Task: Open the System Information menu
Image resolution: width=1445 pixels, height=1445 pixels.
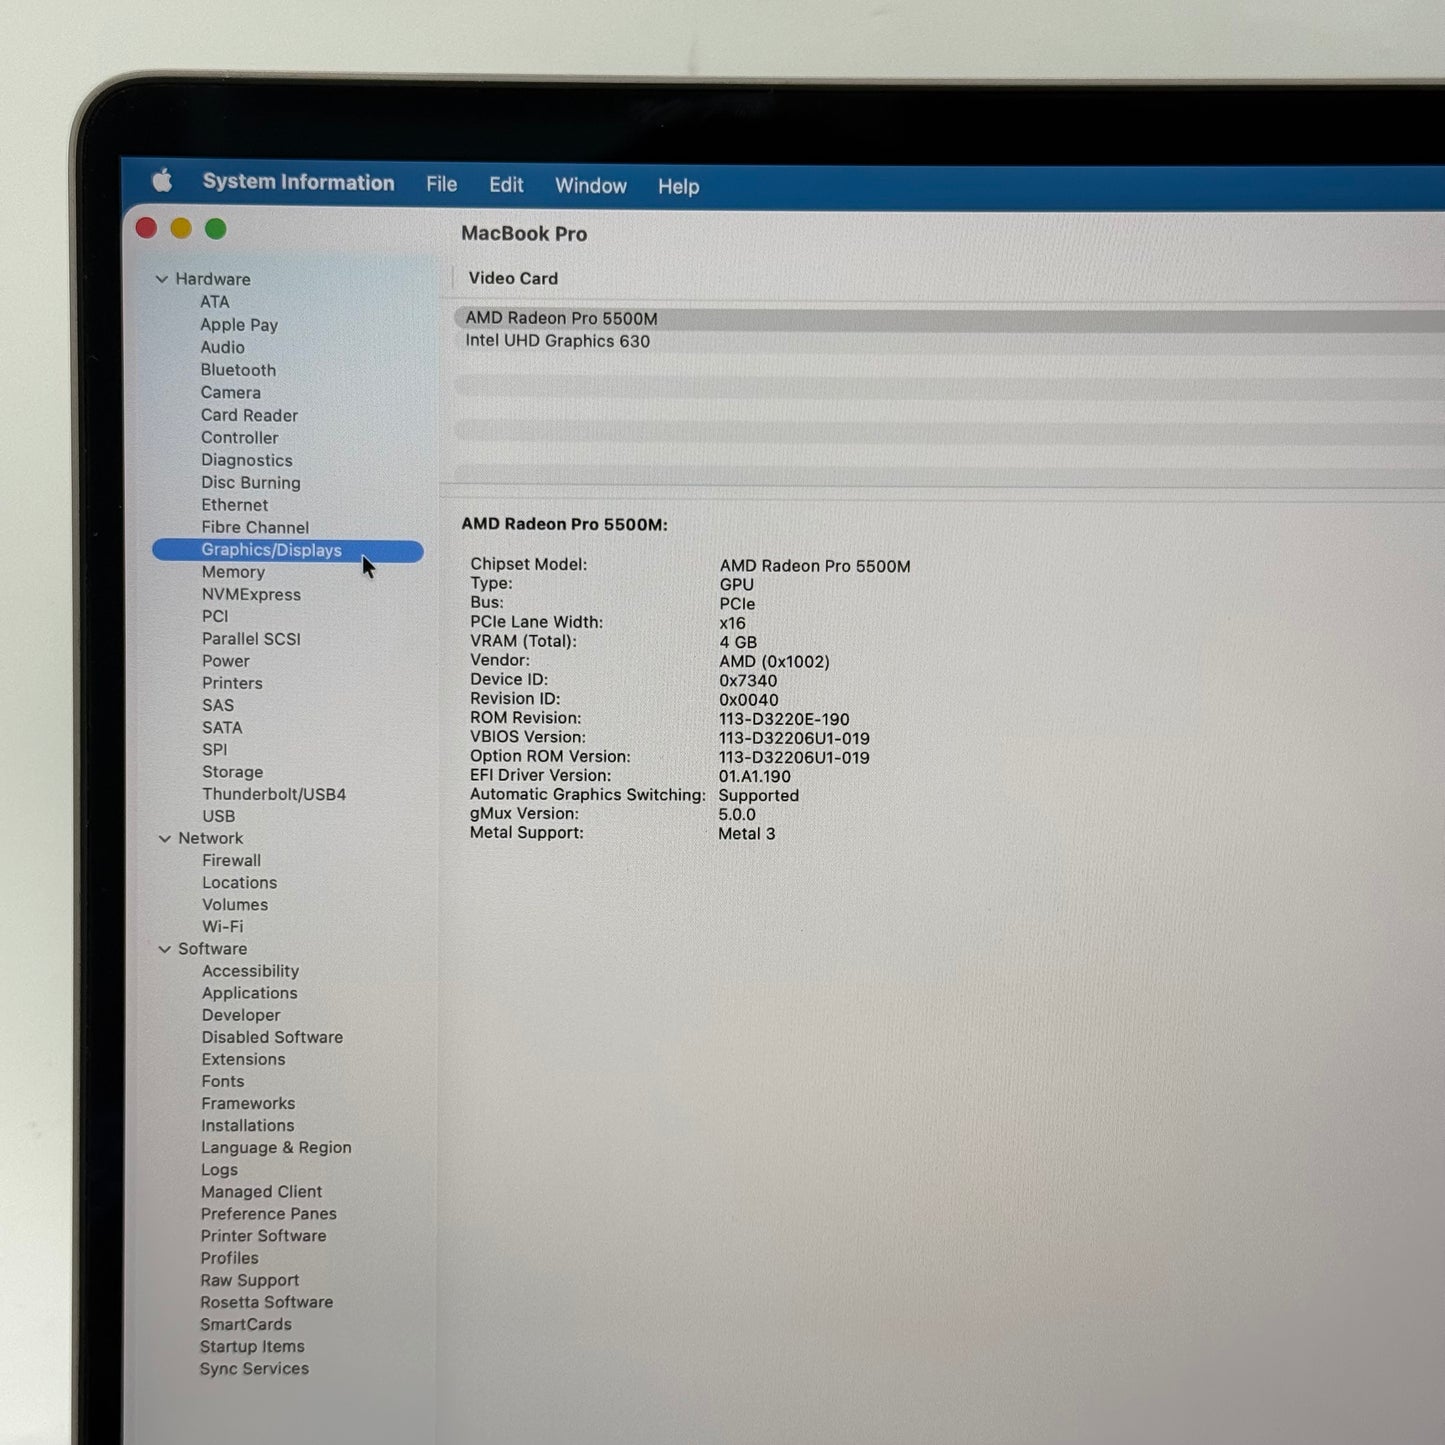Action: click(x=298, y=182)
